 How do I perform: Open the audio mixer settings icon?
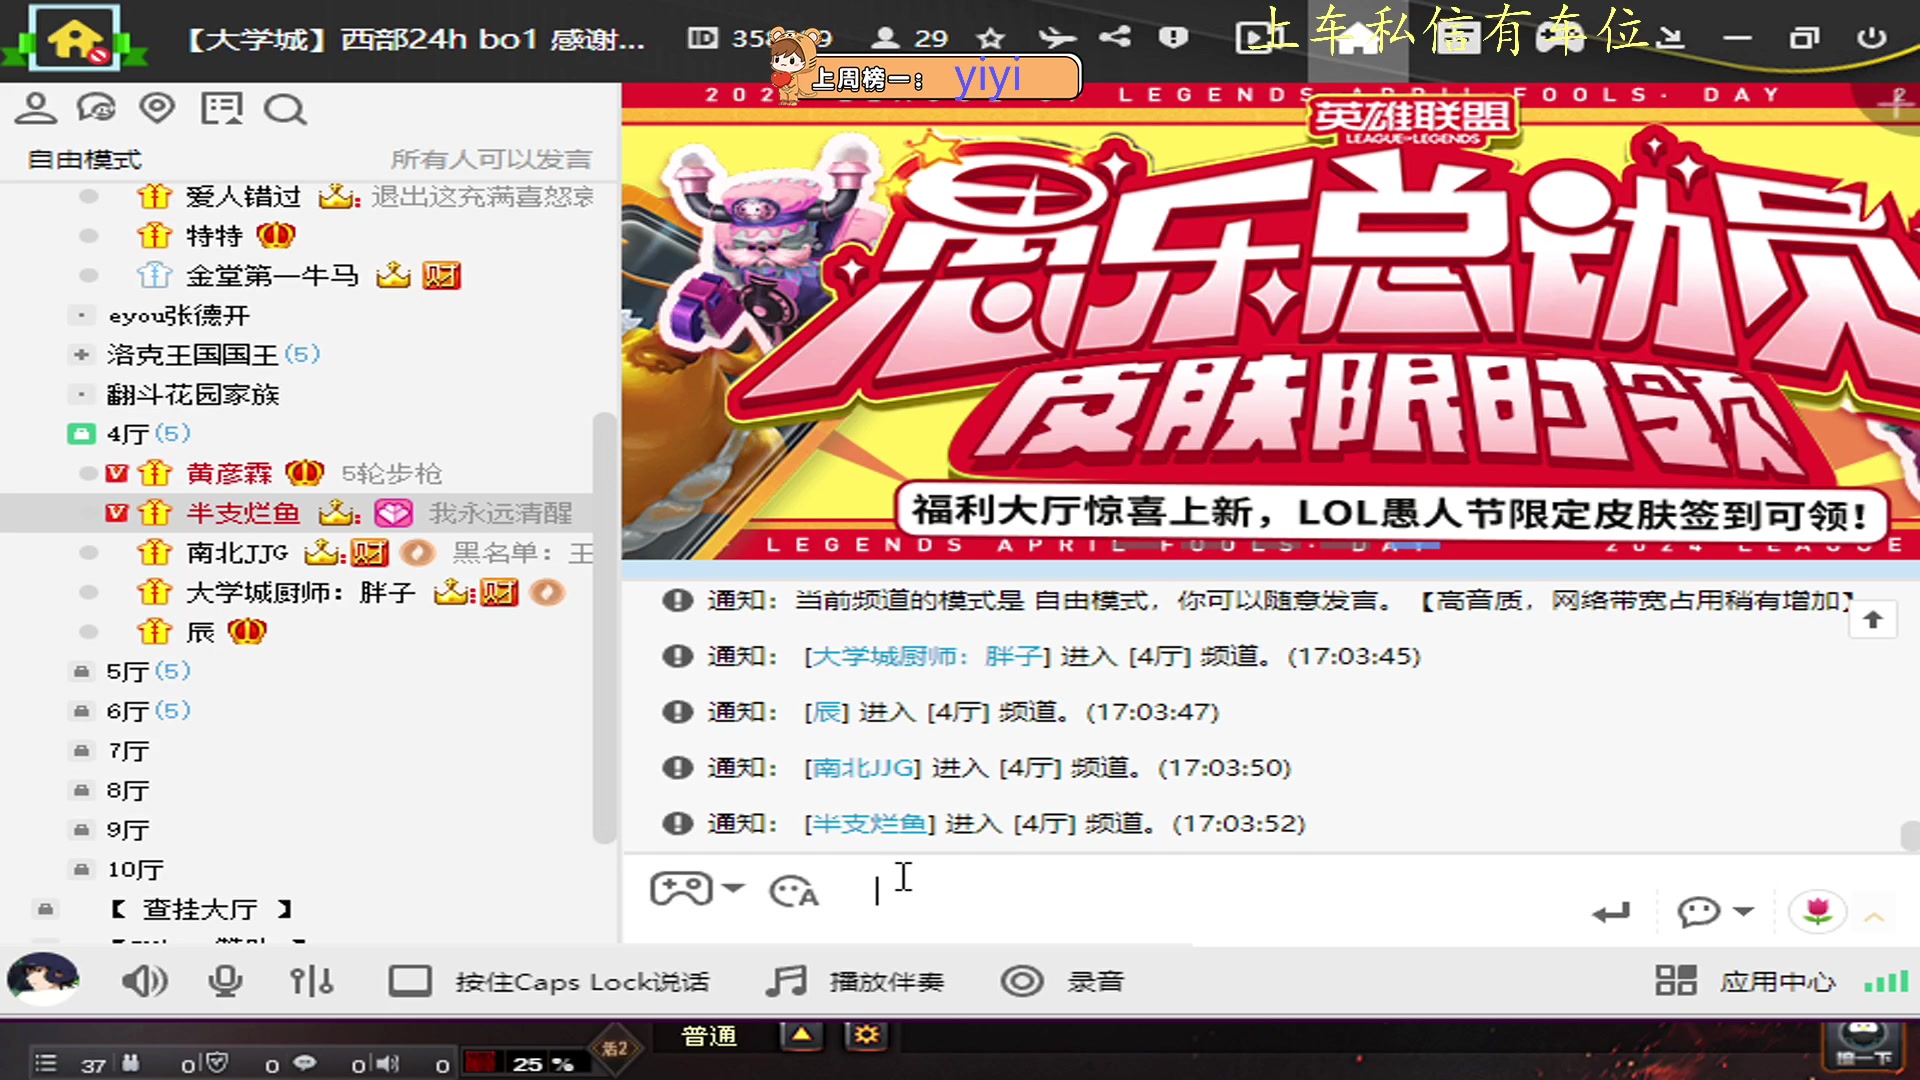tap(311, 981)
